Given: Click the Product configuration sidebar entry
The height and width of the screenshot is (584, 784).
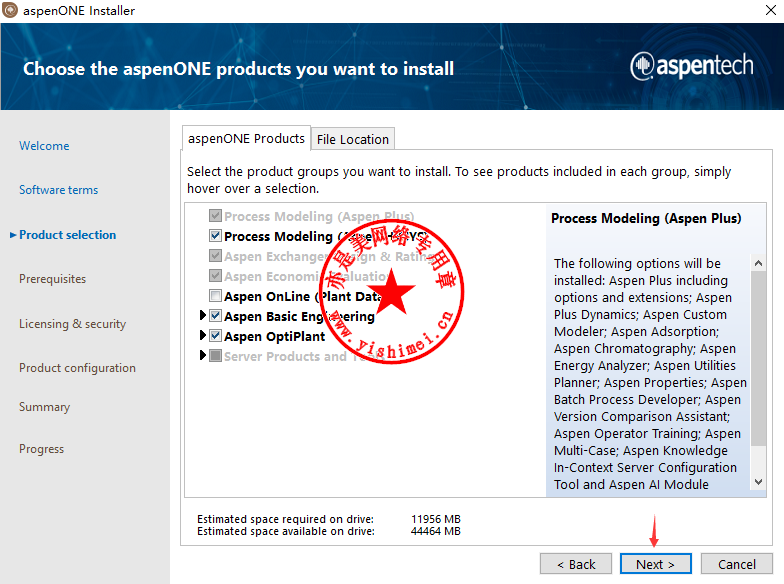Looking at the screenshot, I should 77,368.
